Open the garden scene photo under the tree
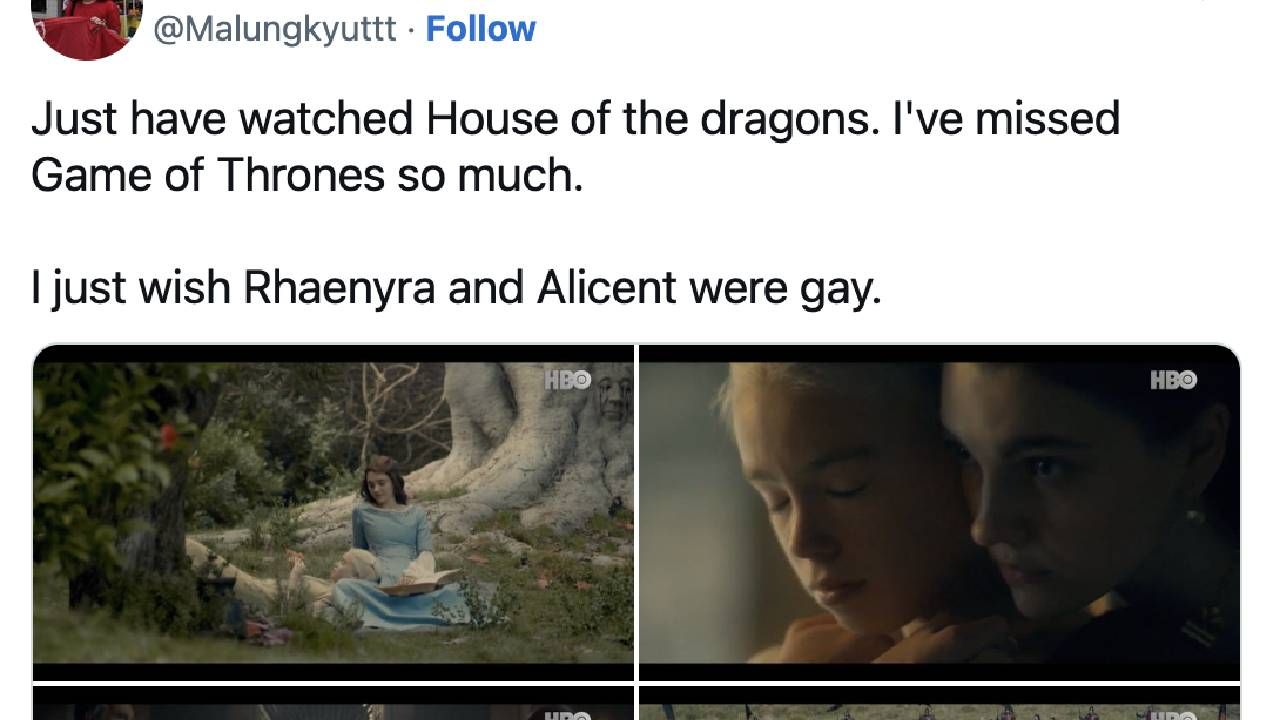The height and width of the screenshot is (720, 1280). pyautogui.click(x=333, y=513)
